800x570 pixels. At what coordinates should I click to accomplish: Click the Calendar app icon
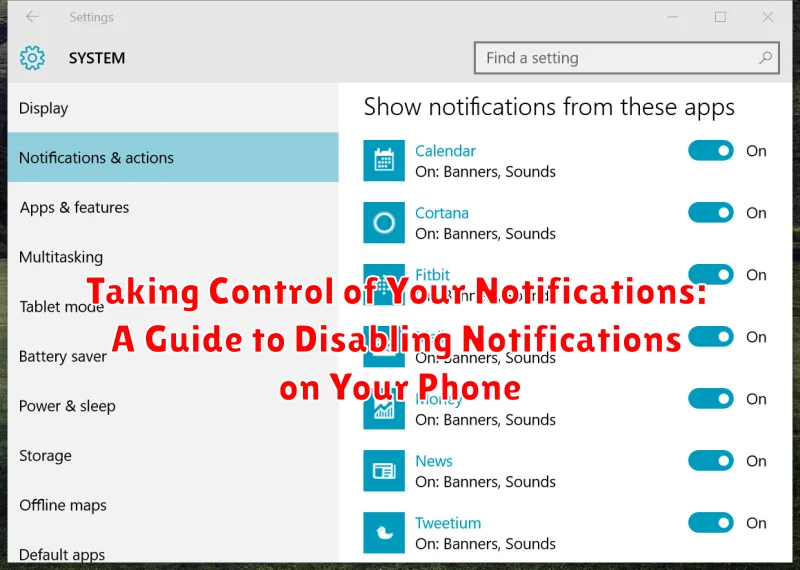coord(384,160)
